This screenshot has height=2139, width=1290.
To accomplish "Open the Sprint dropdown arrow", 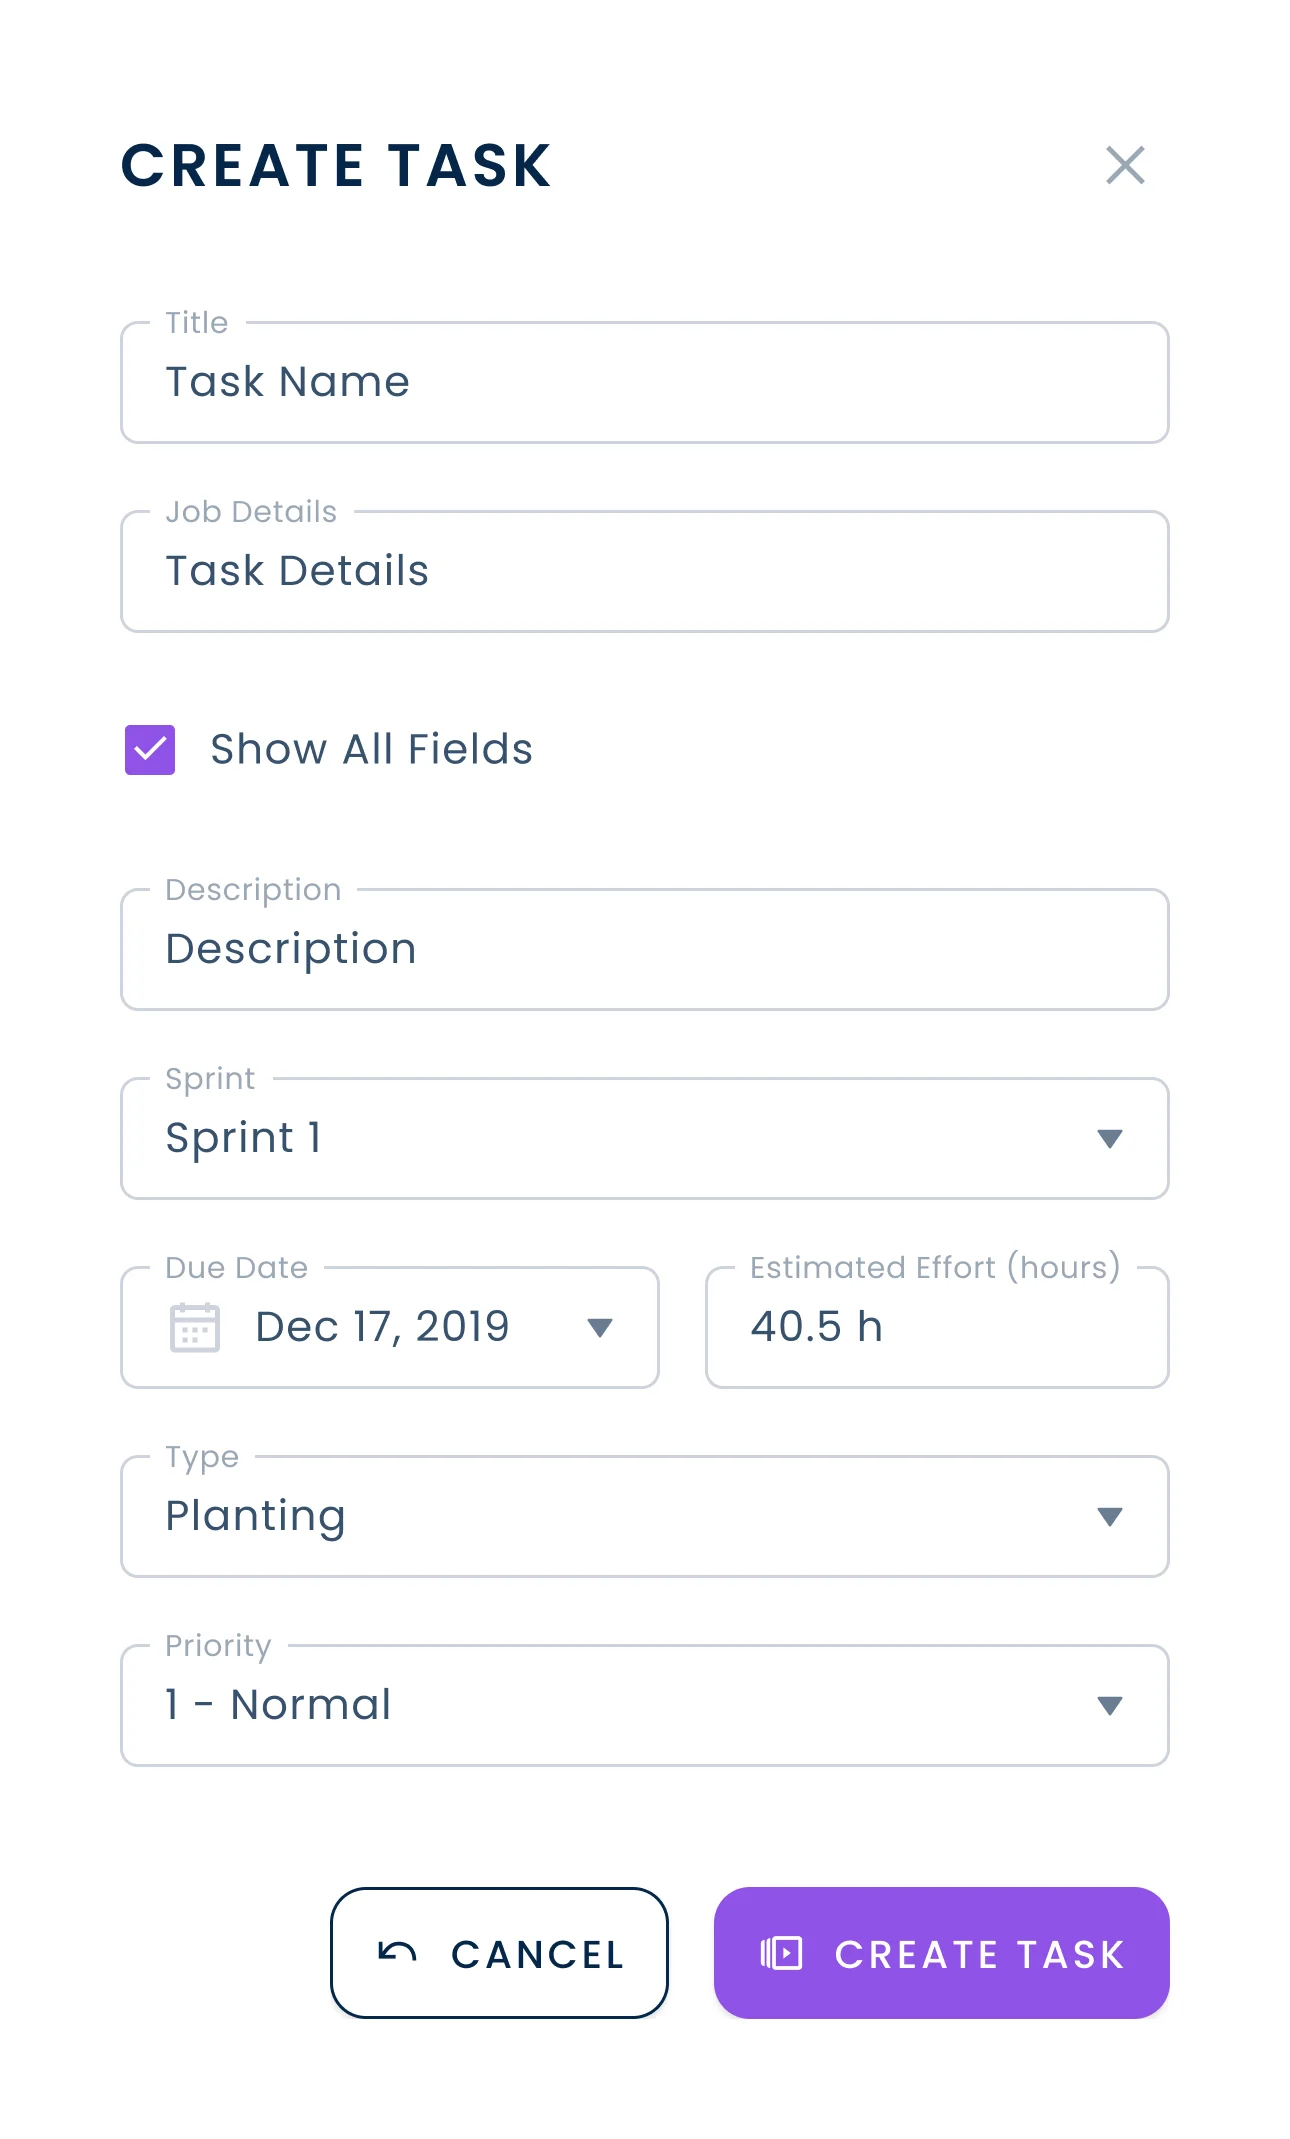I will coord(1109,1138).
